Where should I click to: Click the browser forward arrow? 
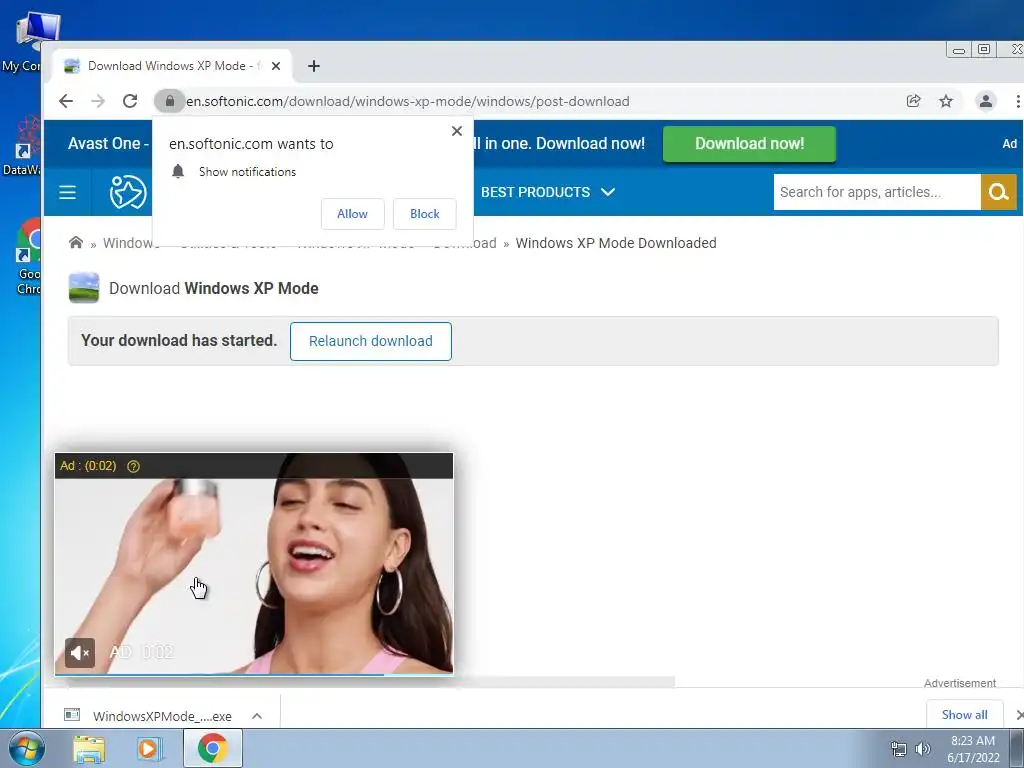pyautogui.click(x=98, y=101)
